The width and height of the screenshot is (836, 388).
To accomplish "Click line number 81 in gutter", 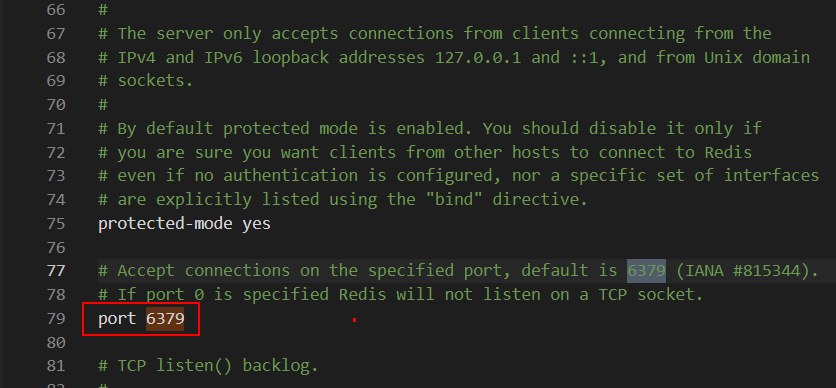I will pyautogui.click(x=56, y=367).
